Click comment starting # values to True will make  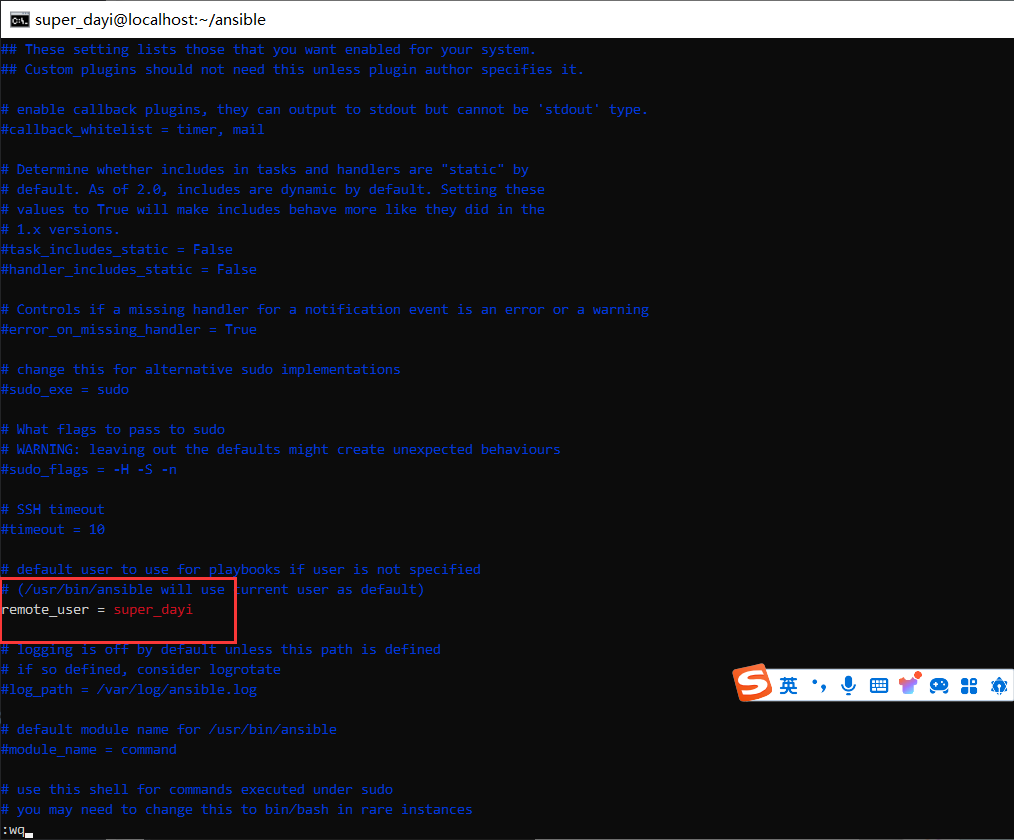(273, 210)
